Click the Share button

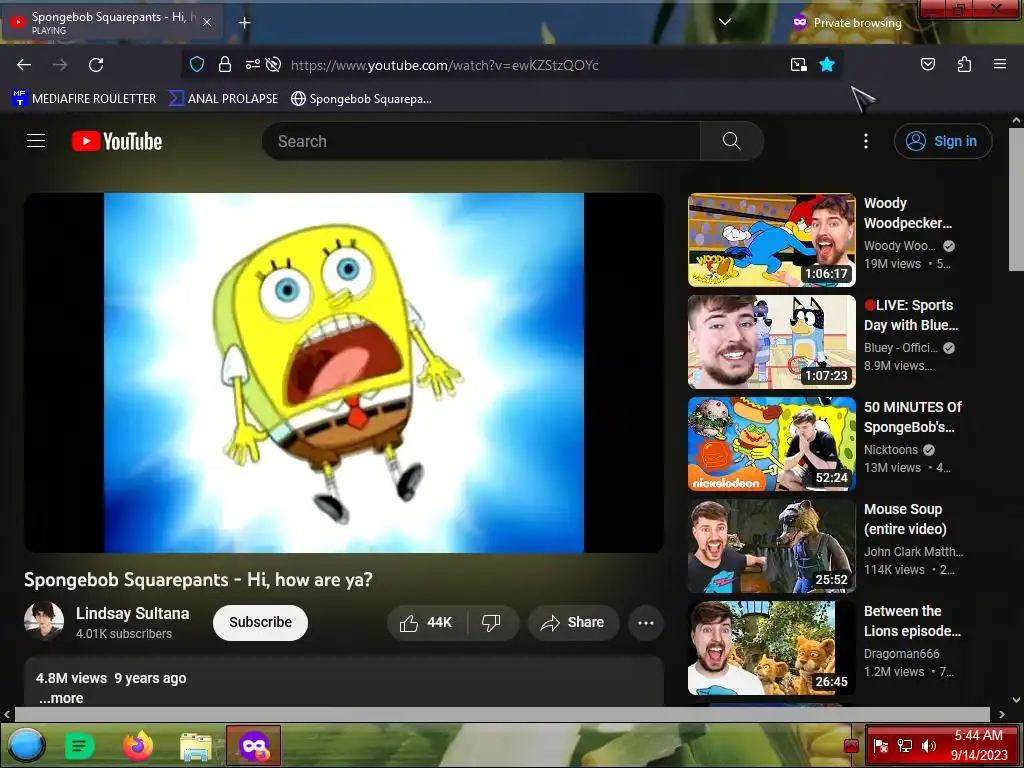573,622
